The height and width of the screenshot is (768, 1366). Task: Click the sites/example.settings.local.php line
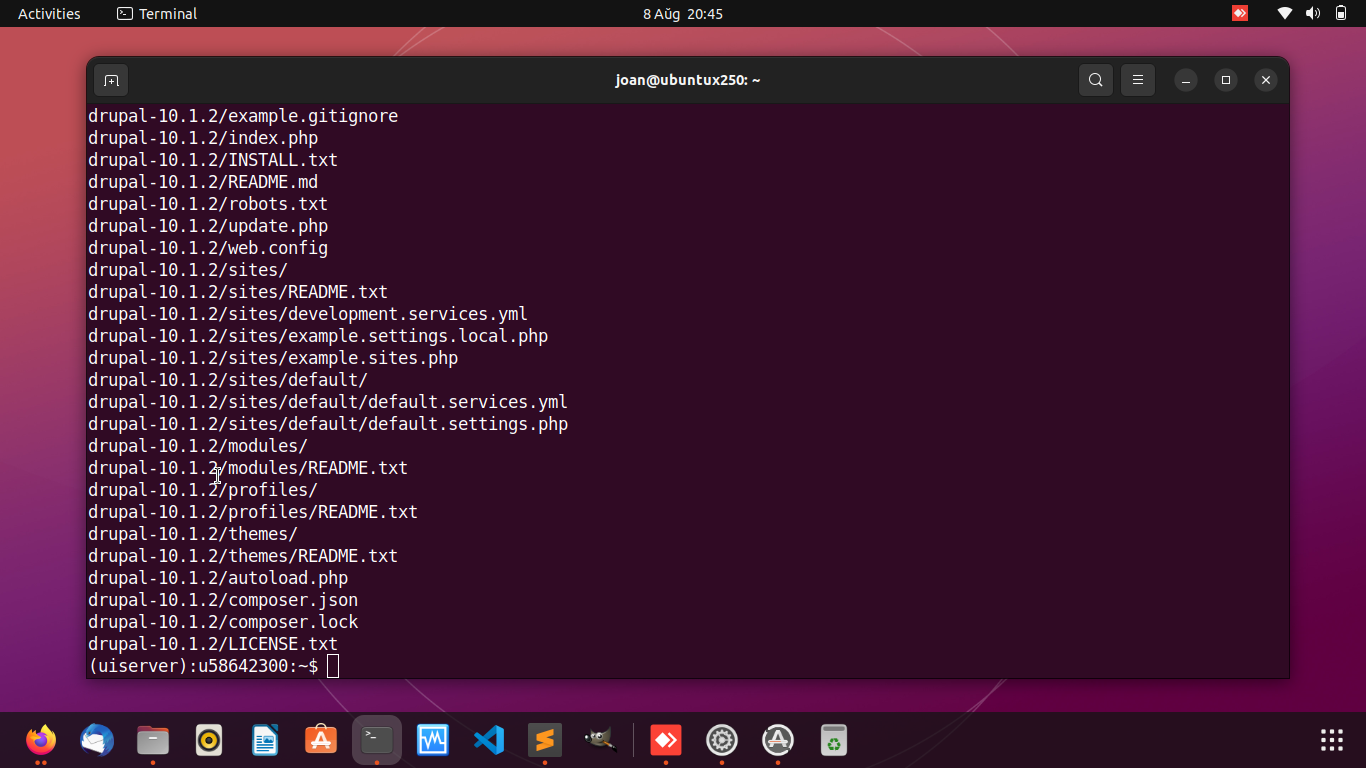318,336
